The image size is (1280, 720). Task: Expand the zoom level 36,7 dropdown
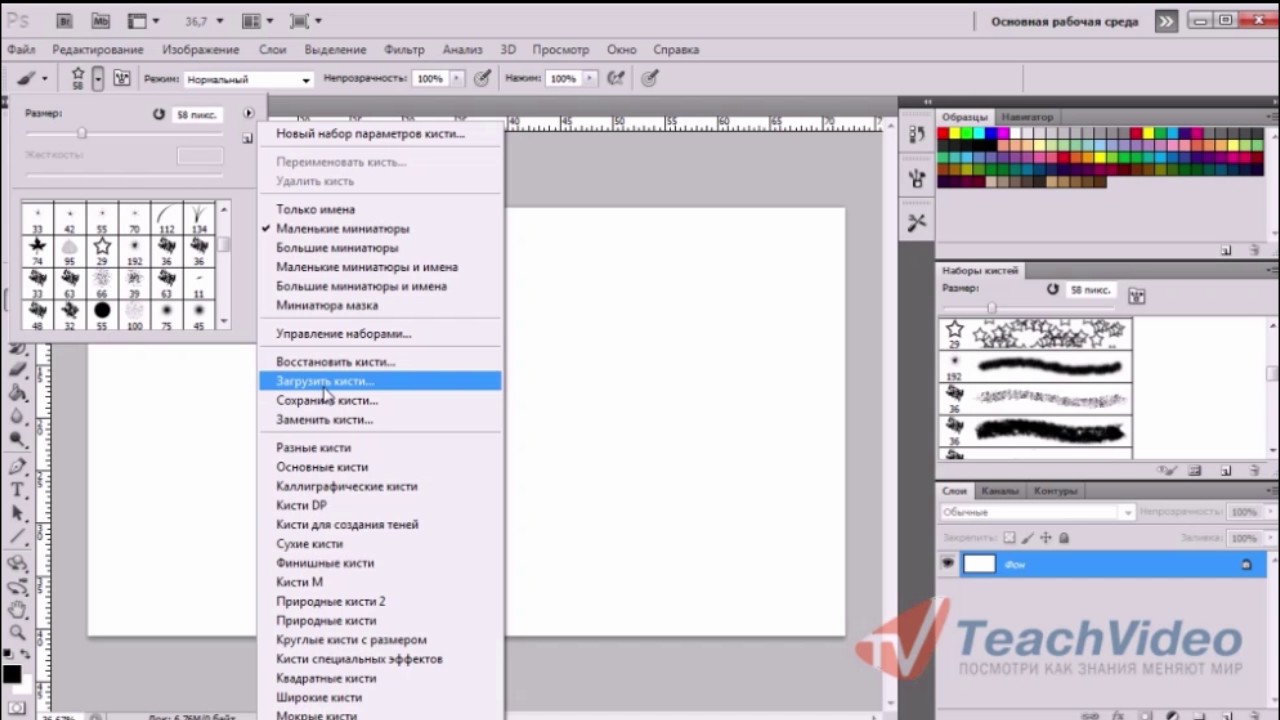[220, 21]
